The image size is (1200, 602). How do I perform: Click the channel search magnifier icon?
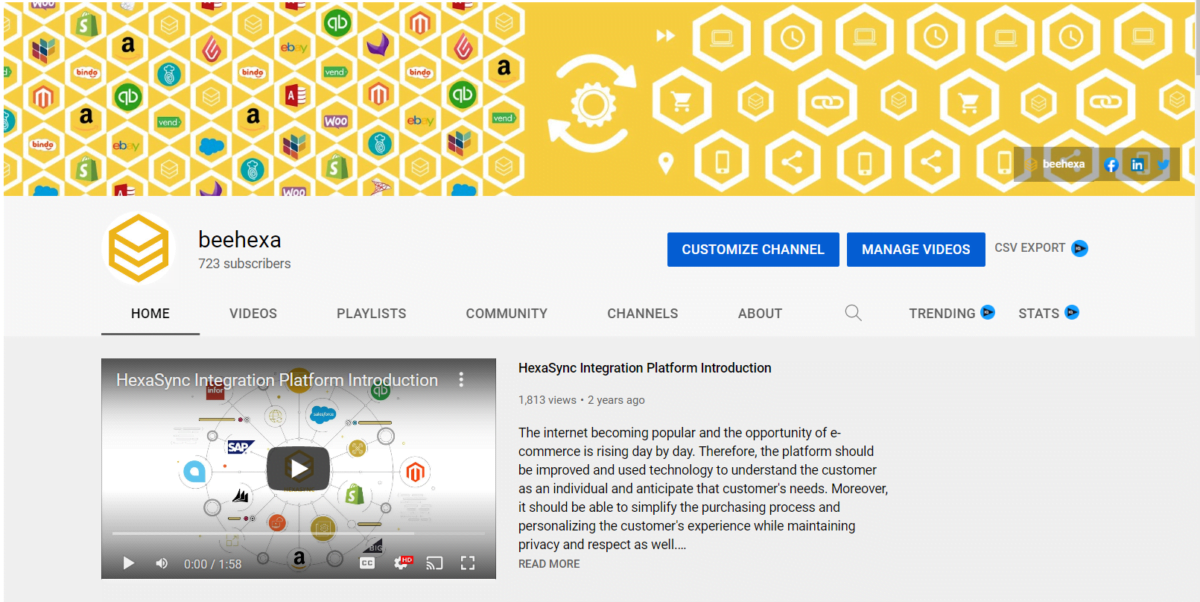pyautogui.click(x=853, y=313)
